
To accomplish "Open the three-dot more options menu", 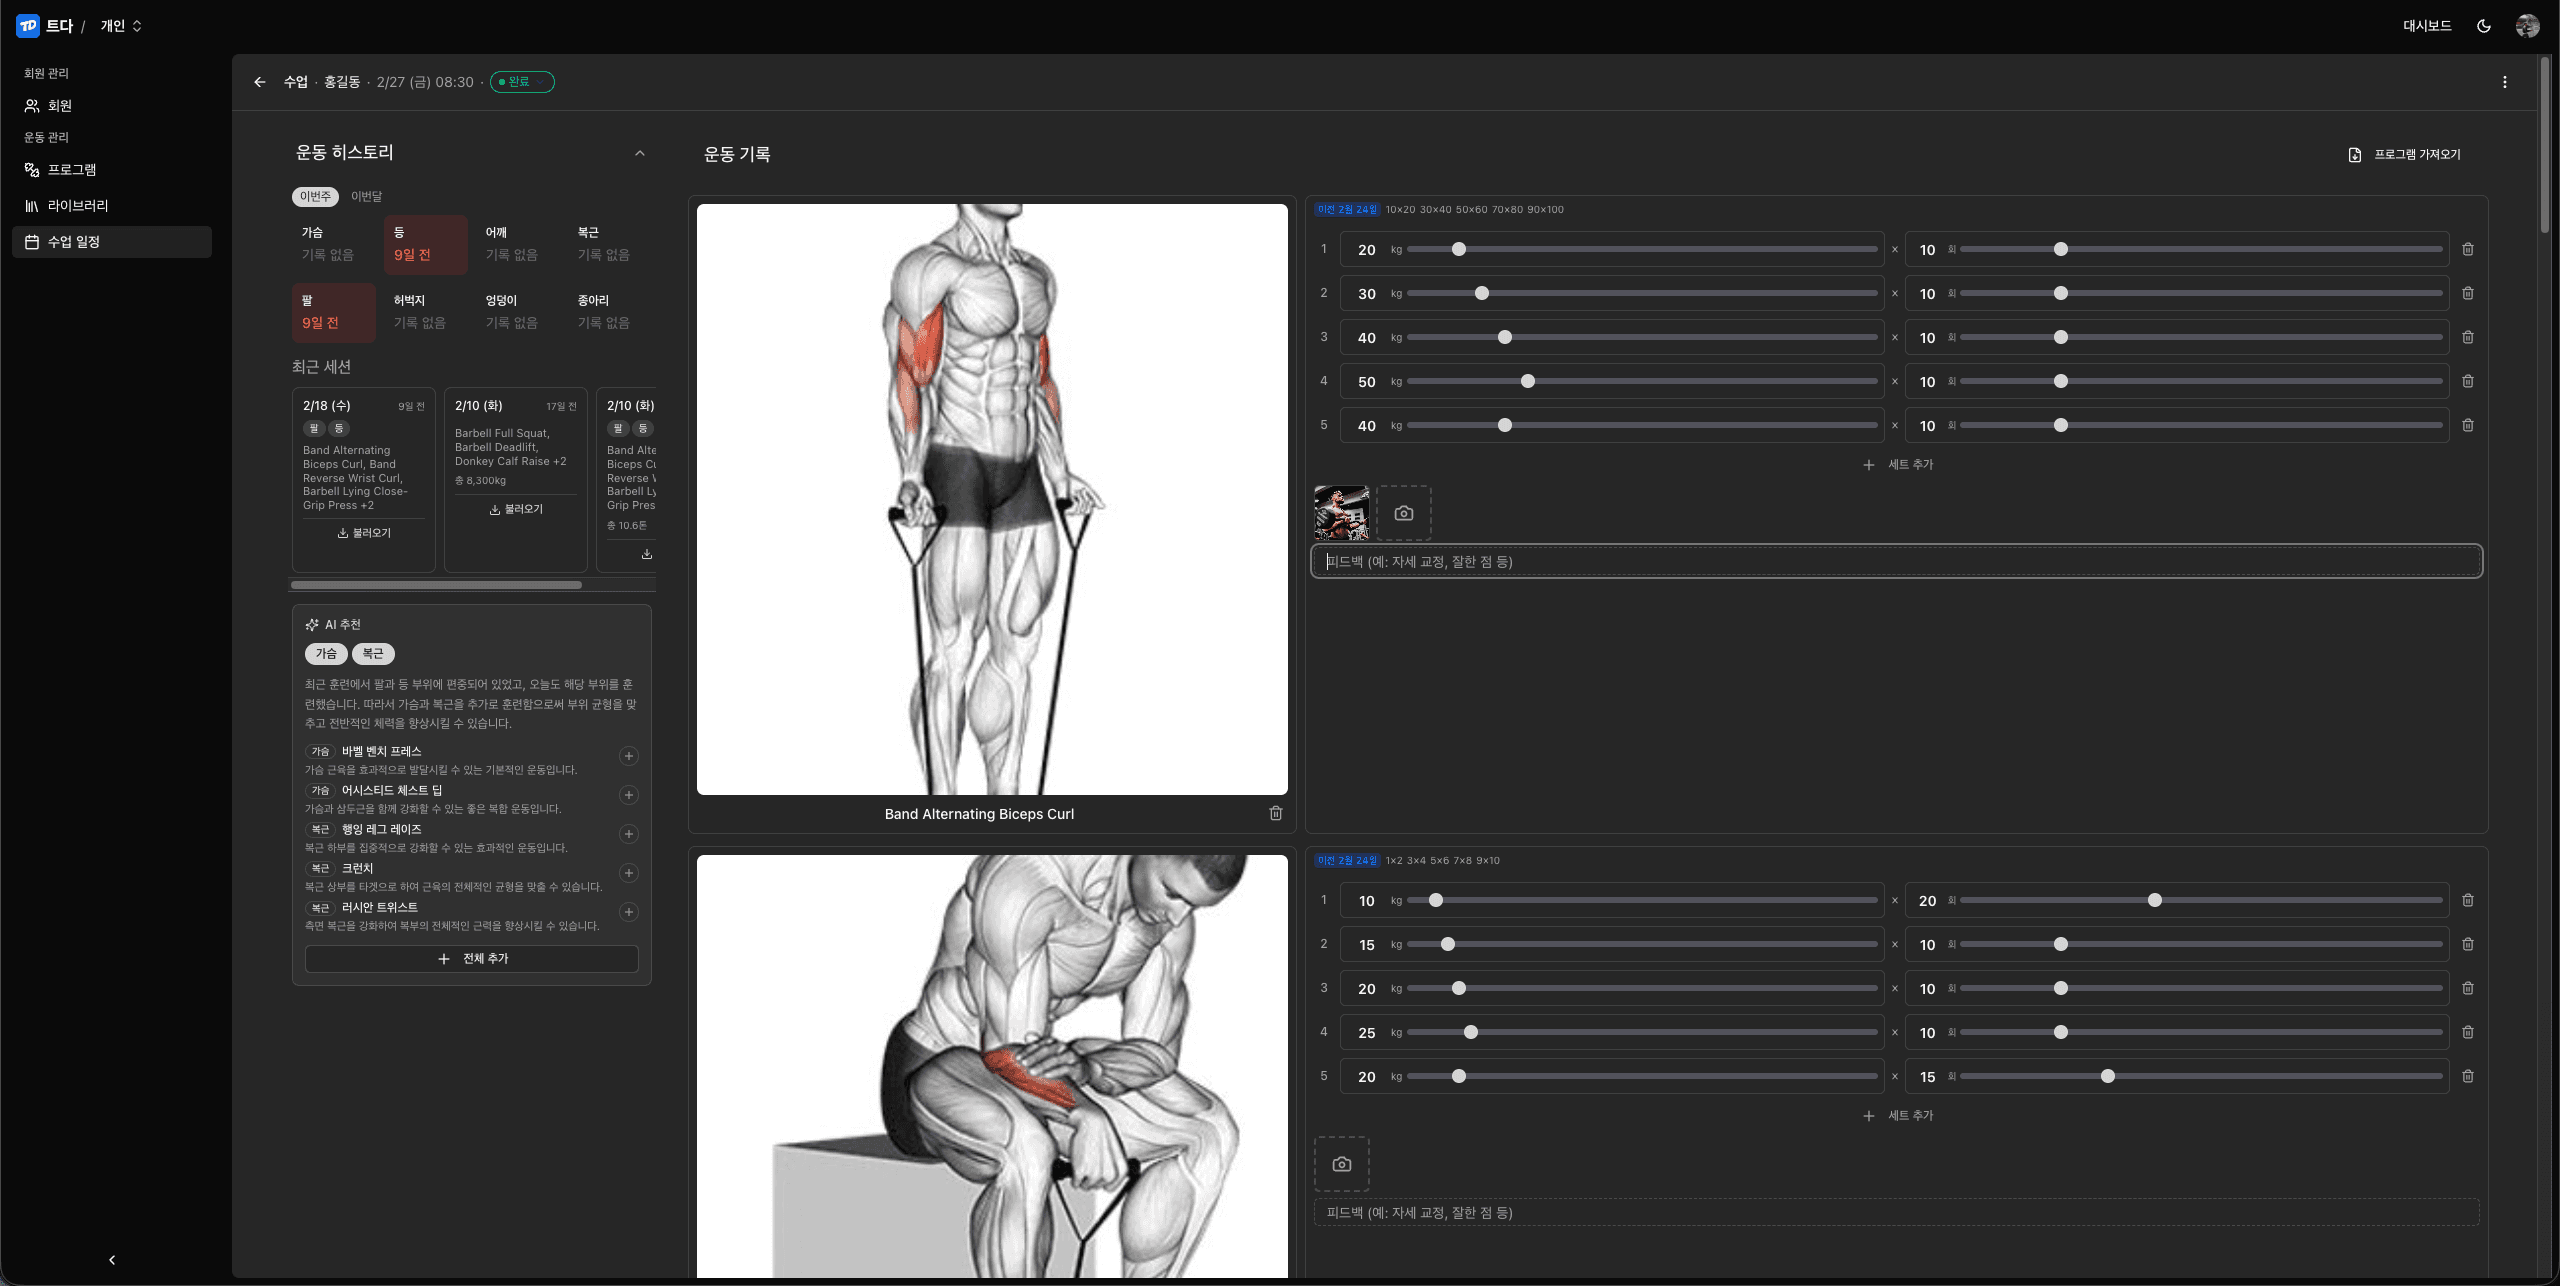I will pyautogui.click(x=2505, y=82).
